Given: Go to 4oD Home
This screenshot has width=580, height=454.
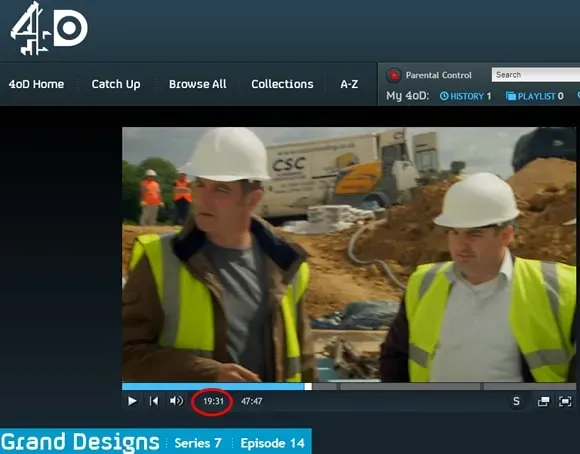Looking at the screenshot, I should click(36, 84).
